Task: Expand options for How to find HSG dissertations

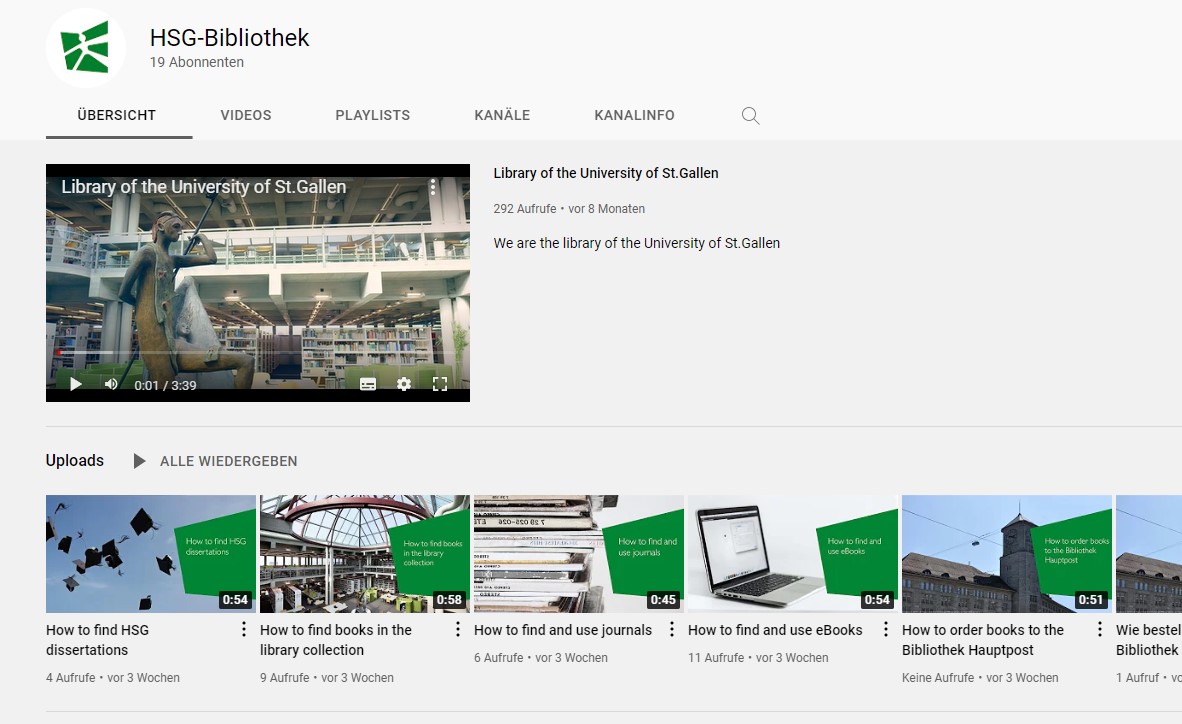Action: (244, 630)
